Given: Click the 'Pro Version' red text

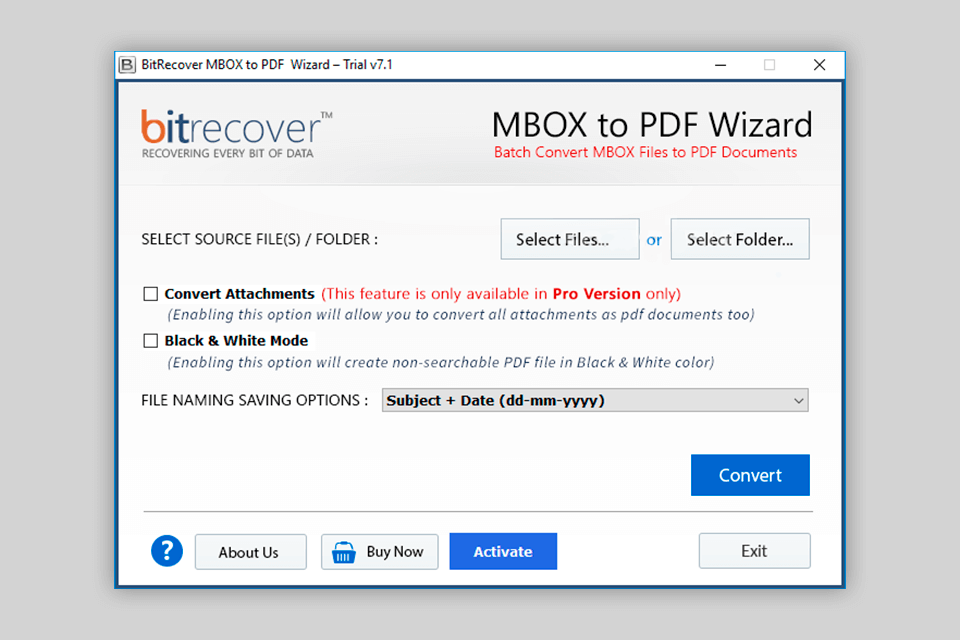Looking at the screenshot, I should [596, 294].
